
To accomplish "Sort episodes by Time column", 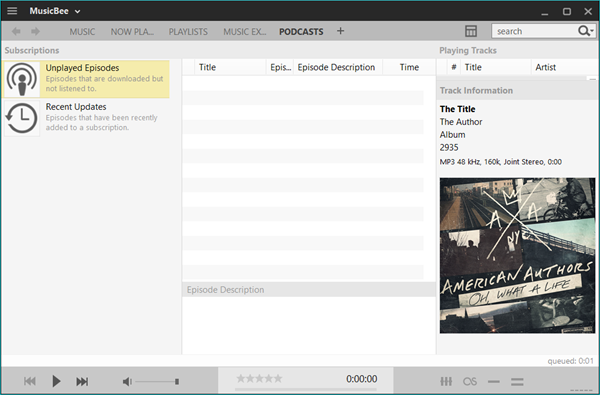I will coord(409,67).
